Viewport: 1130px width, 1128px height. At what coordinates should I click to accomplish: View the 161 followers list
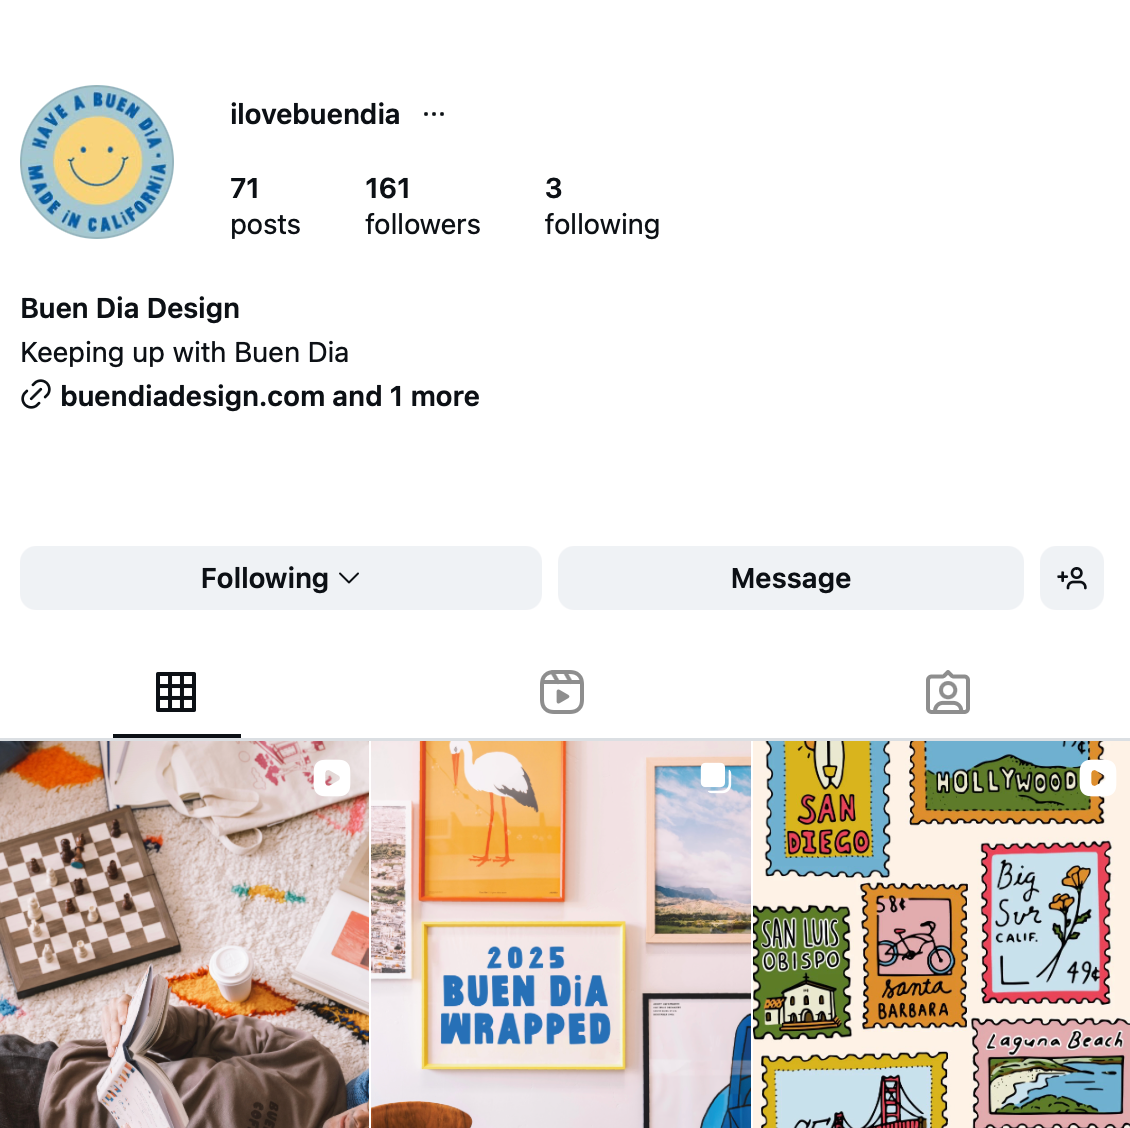click(x=422, y=206)
